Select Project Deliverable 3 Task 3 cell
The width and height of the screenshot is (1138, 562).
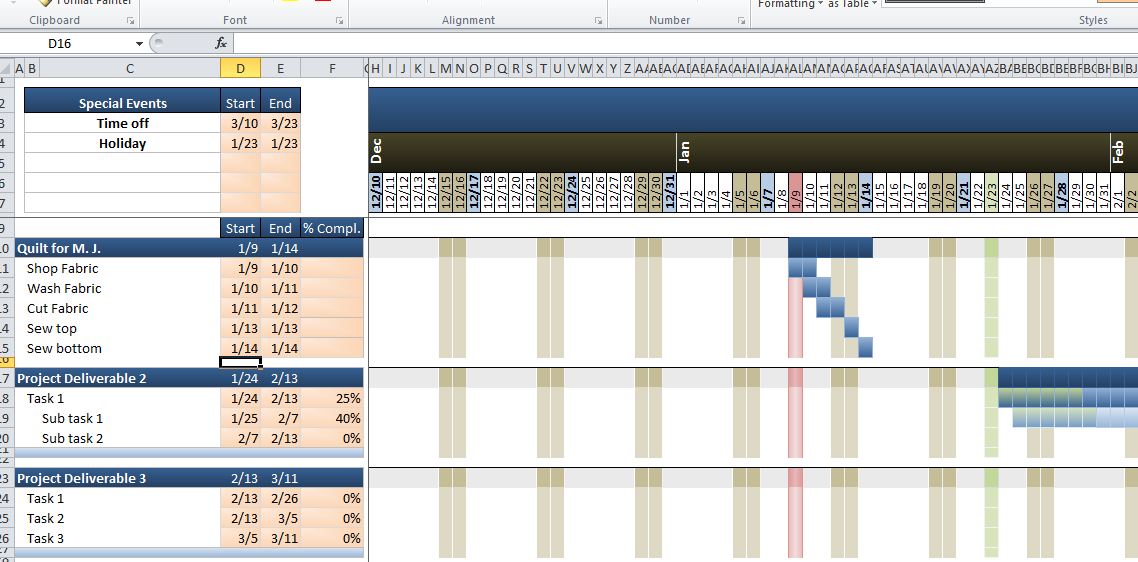(118, 538)
